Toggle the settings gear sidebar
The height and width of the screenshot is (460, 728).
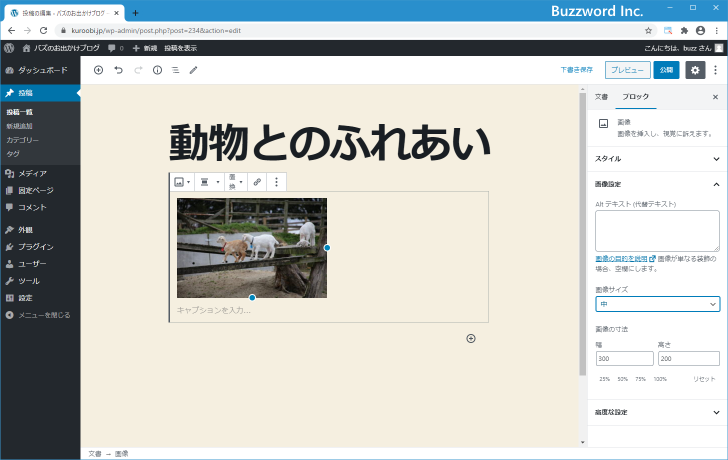[x=695, y=70]
